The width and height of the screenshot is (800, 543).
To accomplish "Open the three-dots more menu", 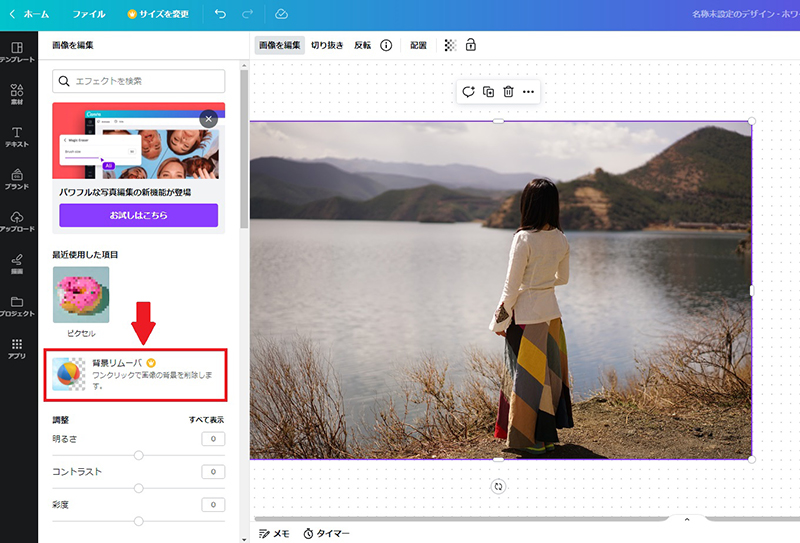I will tap(528, 92).
